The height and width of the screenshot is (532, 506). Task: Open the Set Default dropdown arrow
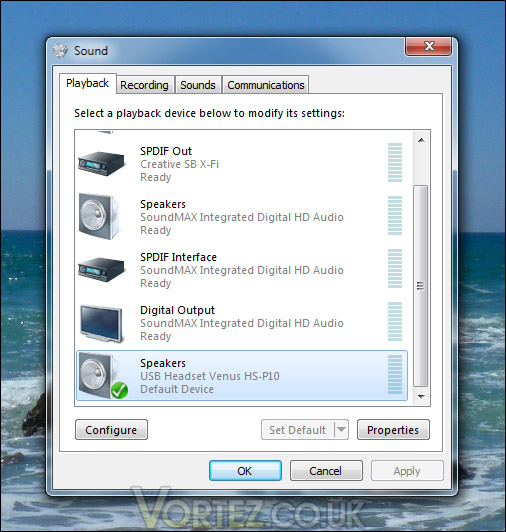(x=342, y=430)
